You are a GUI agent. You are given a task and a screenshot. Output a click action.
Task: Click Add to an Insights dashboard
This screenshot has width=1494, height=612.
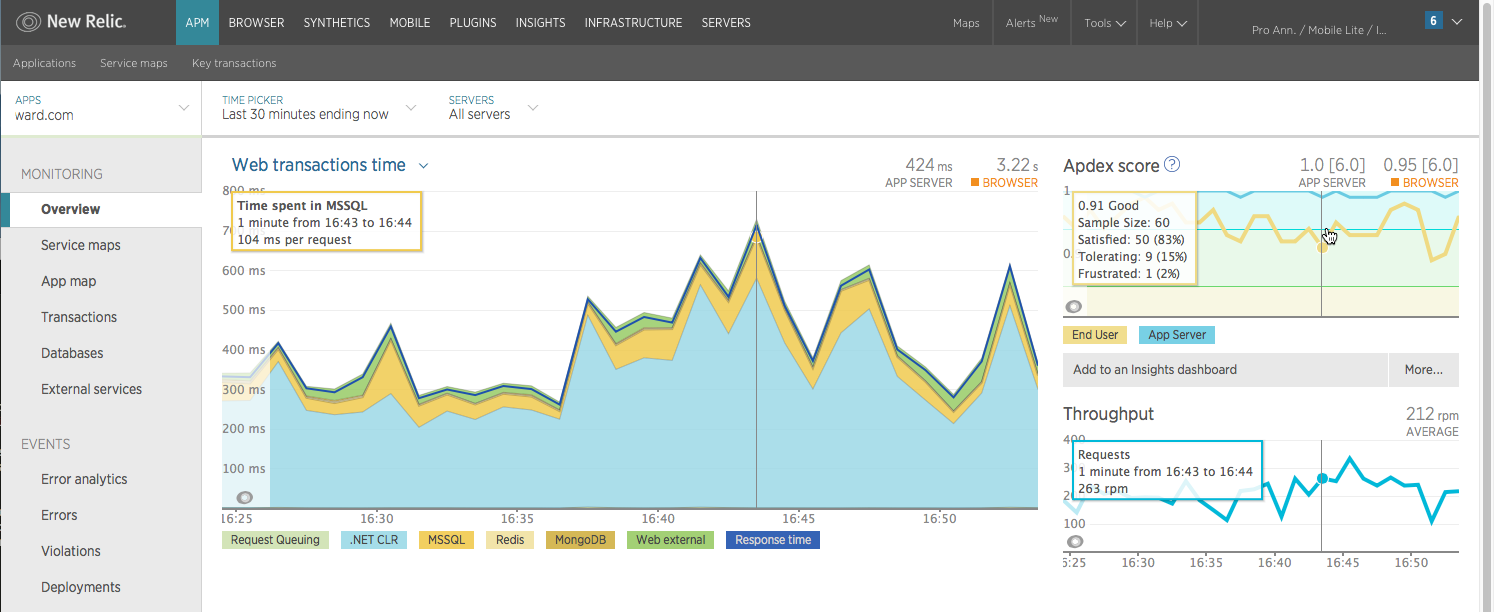pyautogui.click(x=1226, y=369)
